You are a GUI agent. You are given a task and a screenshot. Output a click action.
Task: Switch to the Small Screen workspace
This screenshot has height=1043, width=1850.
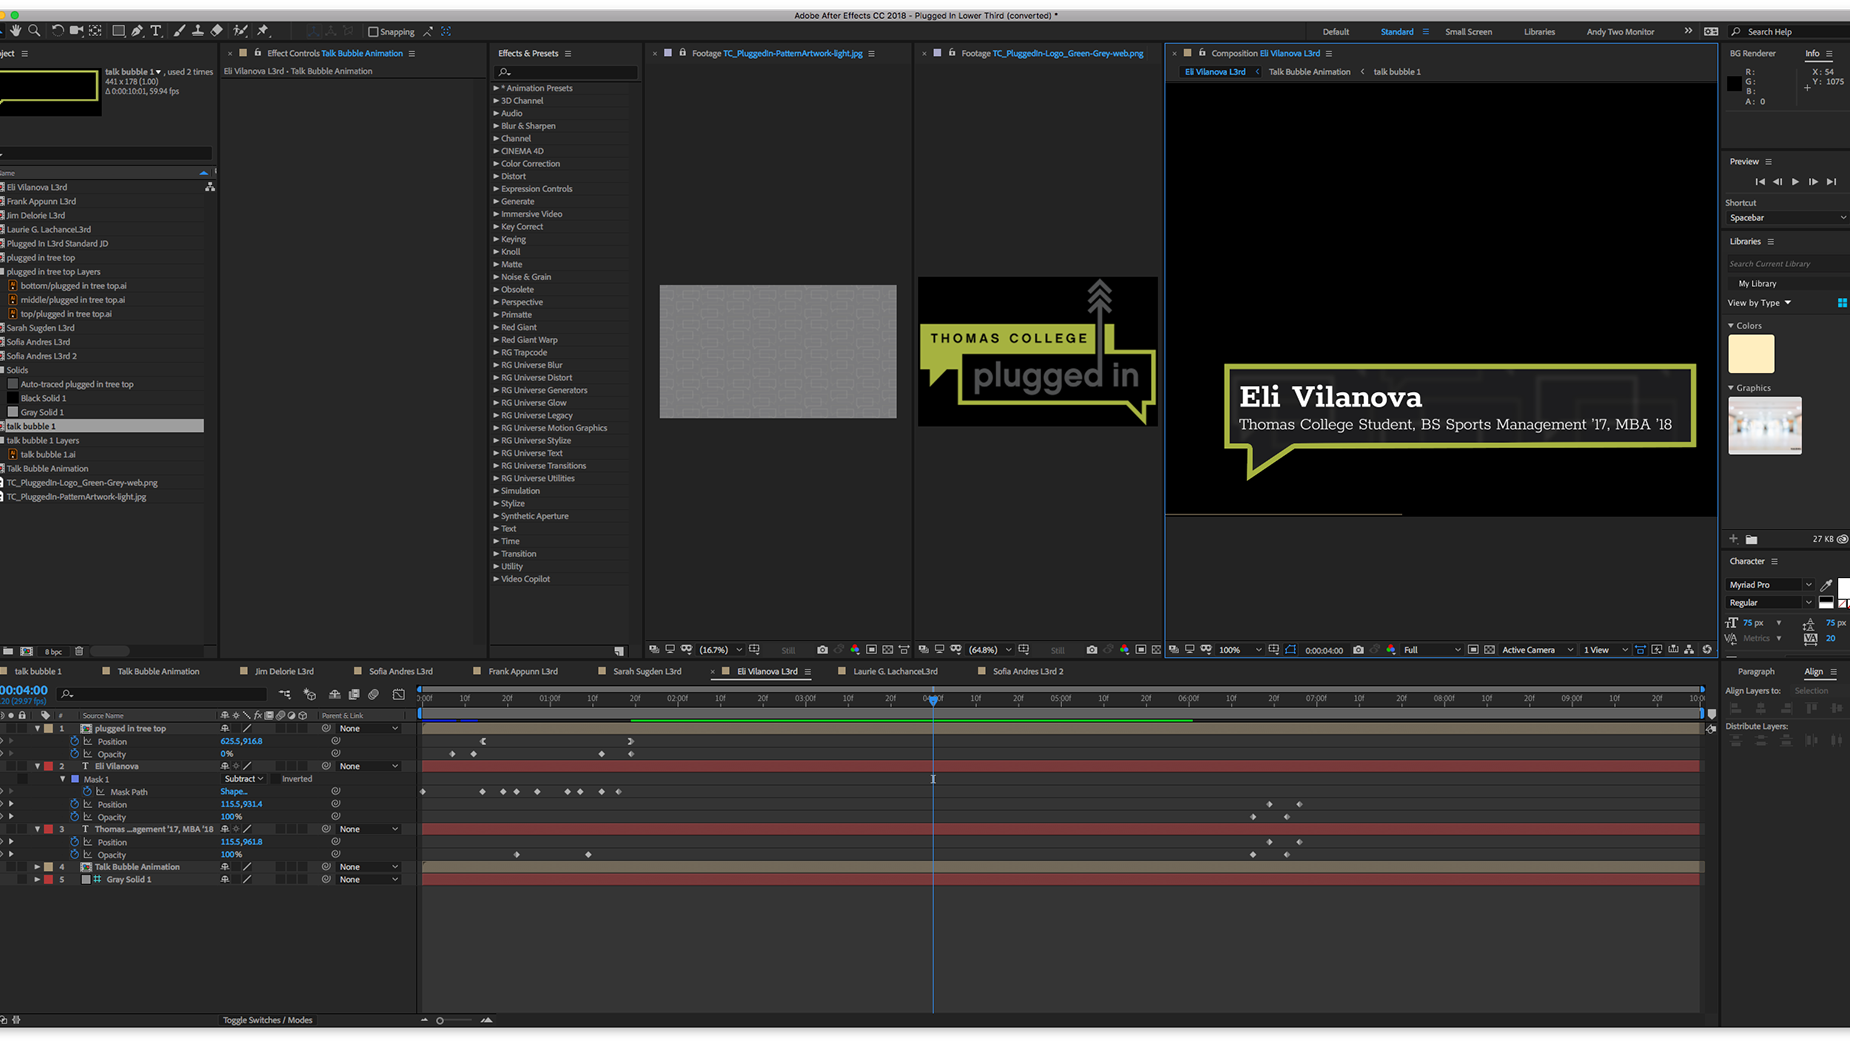(1468, 32)
